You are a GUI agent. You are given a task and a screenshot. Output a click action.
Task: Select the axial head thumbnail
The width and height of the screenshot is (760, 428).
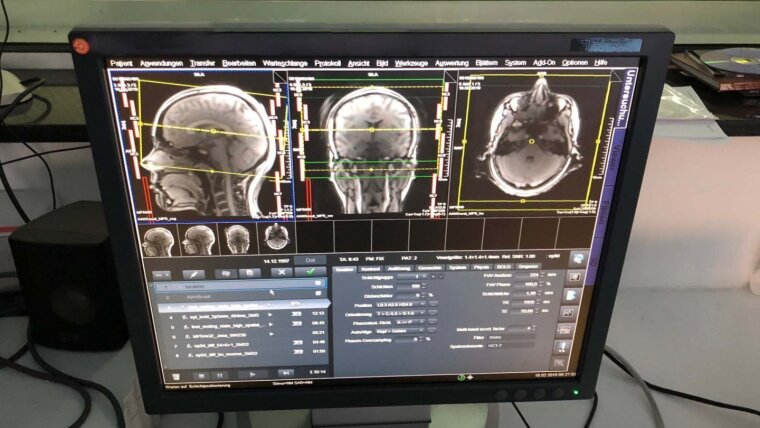[277, 238]
